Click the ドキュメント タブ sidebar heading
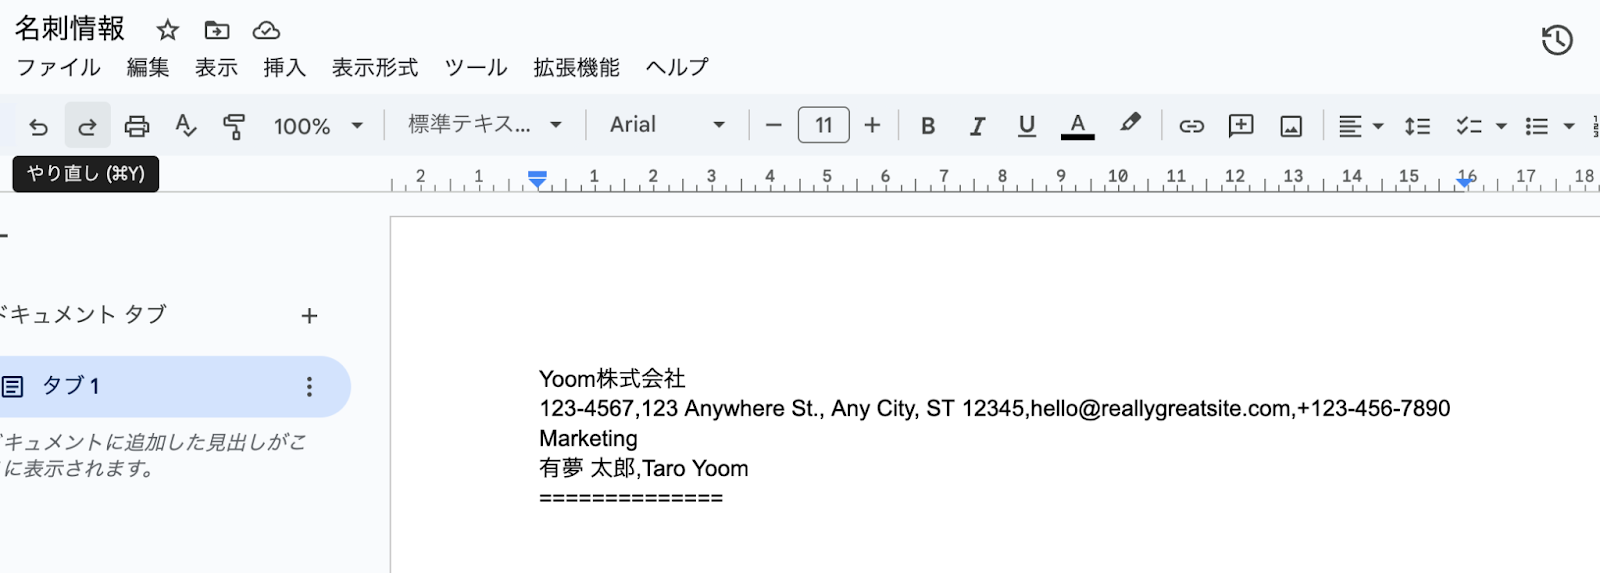Image resolution: width=1600 pixels, height=573 pixels. tap(83, 315)
